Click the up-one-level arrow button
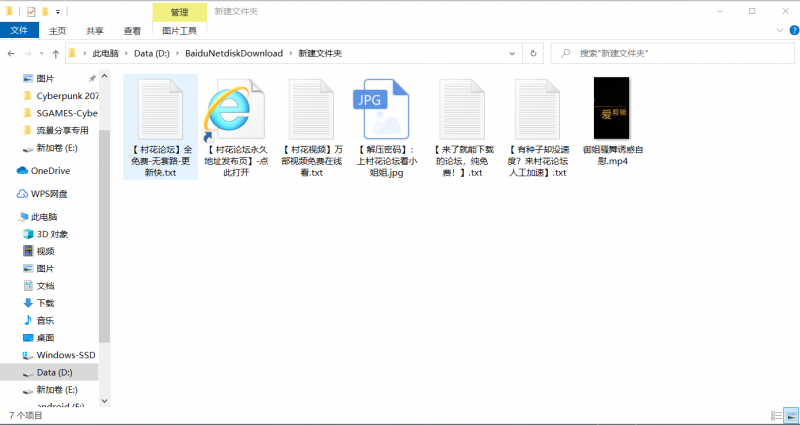The image size is (800, 425). pyautogui.click(x=56, y=52)
